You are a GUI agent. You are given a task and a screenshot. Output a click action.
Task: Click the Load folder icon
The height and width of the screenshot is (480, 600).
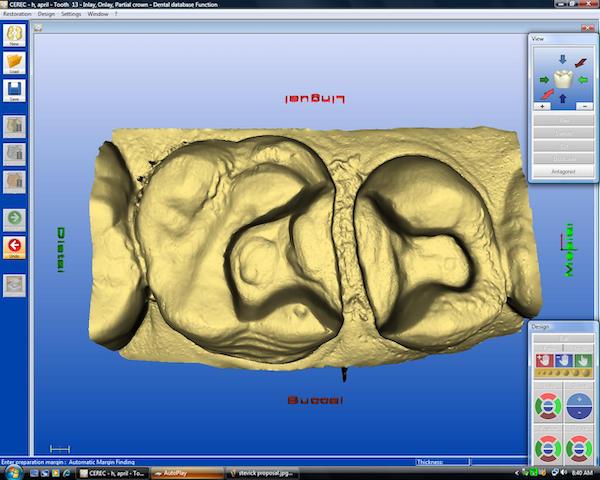[x=14, y=64]
